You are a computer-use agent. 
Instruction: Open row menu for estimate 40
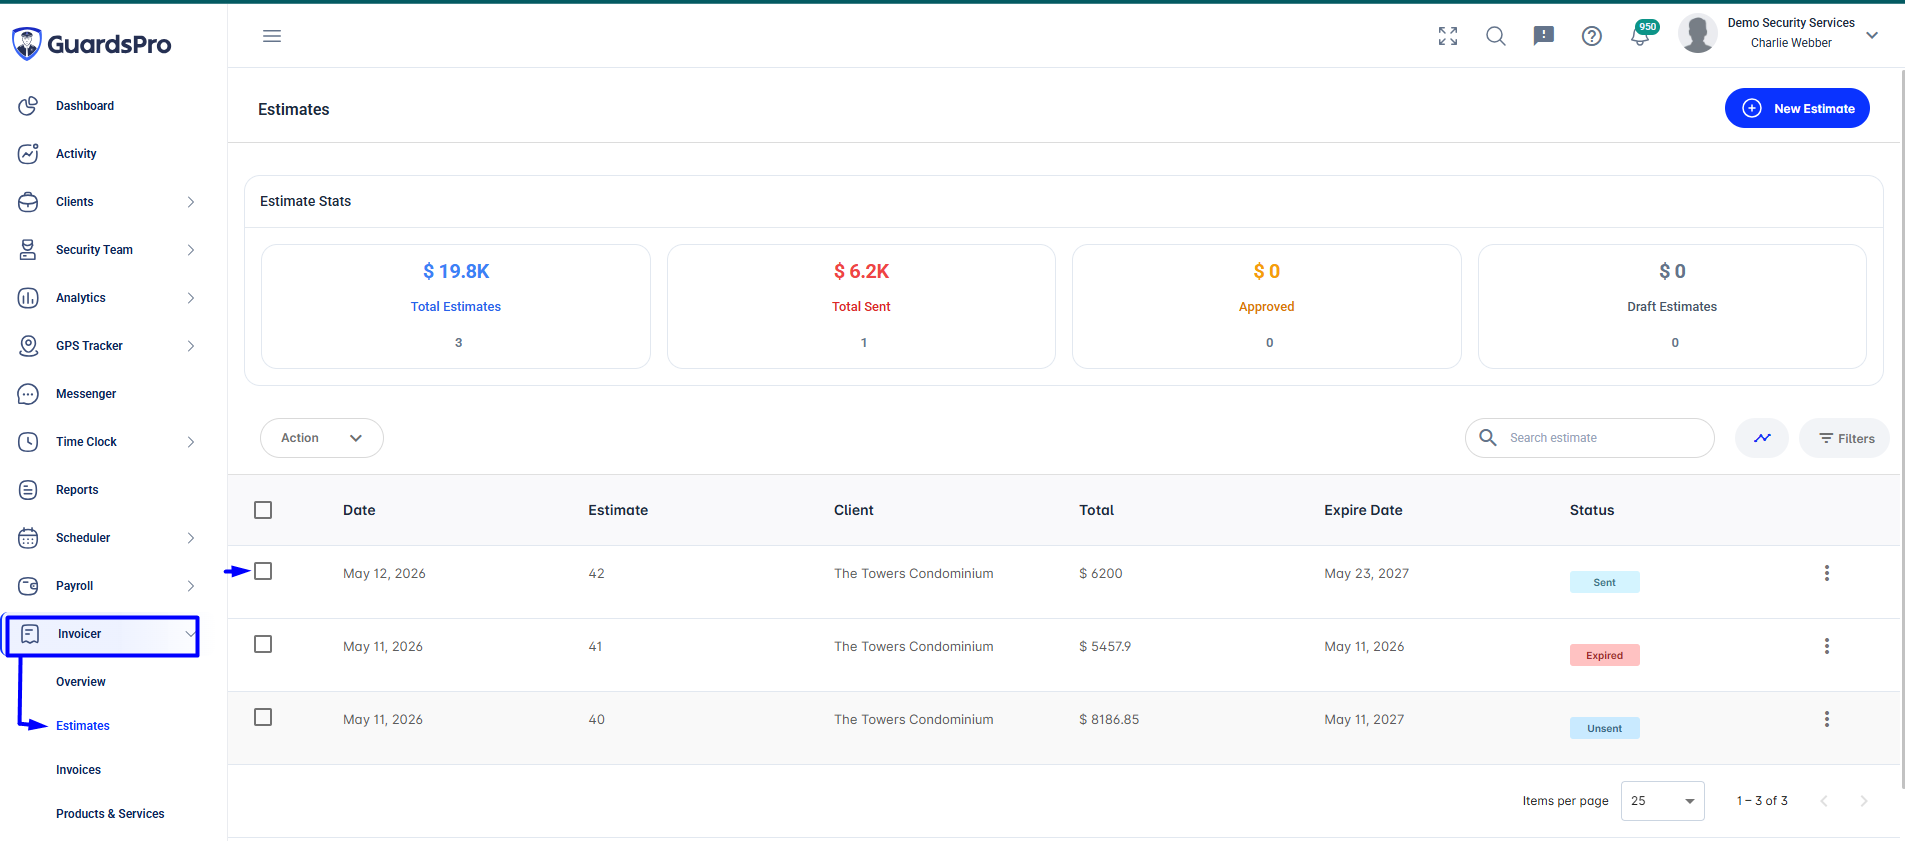pyautogui.click(x=1827, y=719)
